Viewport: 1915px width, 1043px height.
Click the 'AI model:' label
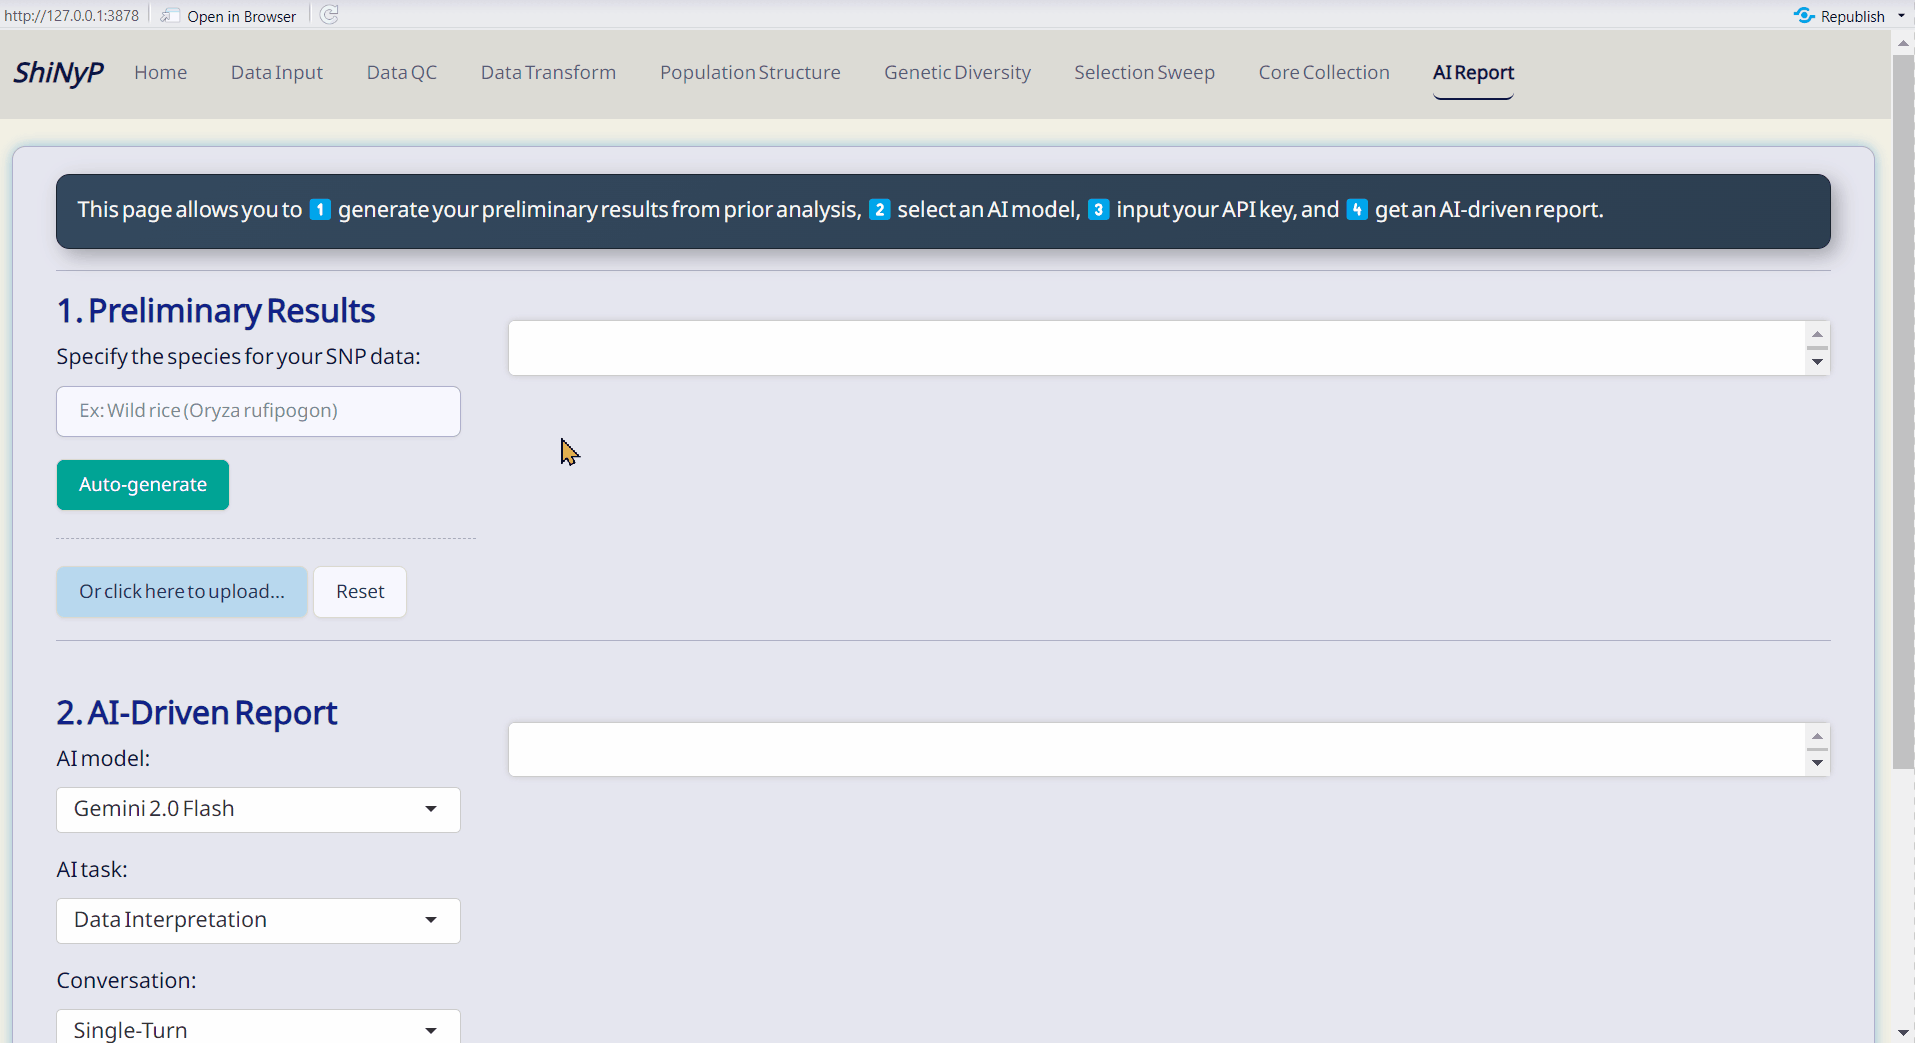[x=103, y=759]
